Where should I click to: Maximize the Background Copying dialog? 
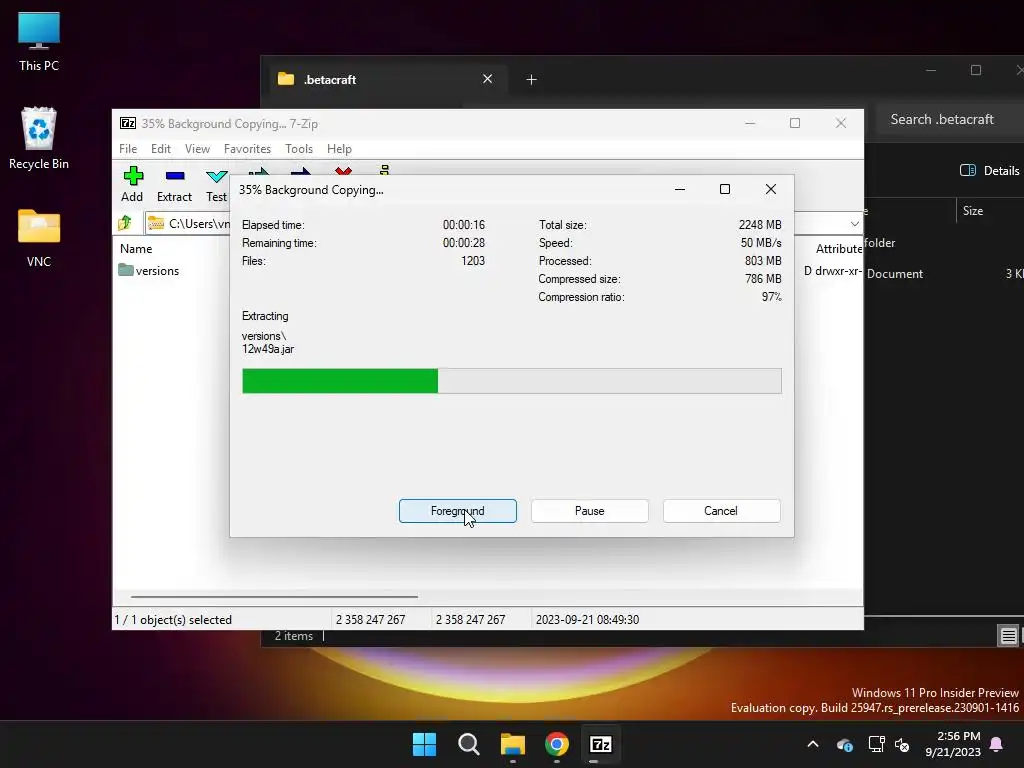tap(725, 189)
